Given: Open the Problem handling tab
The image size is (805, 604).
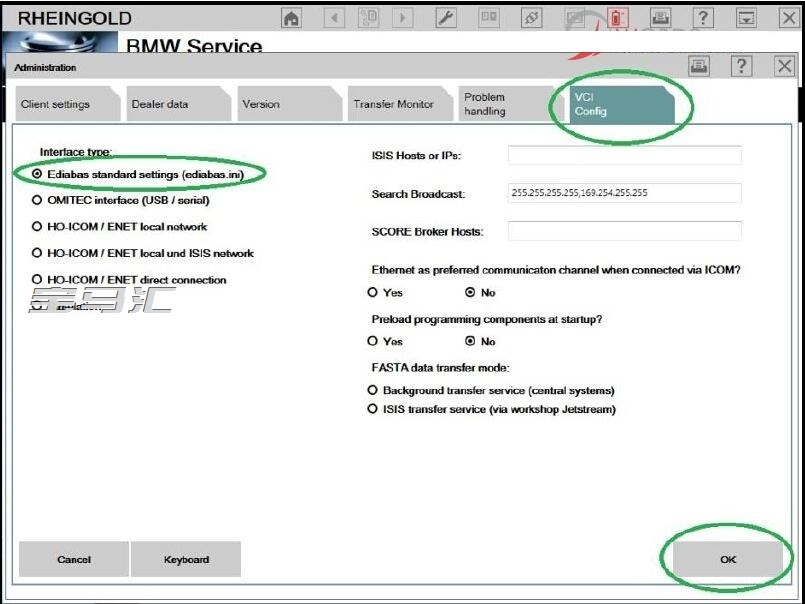Looking at the screenshot, I should pos(511,104).
